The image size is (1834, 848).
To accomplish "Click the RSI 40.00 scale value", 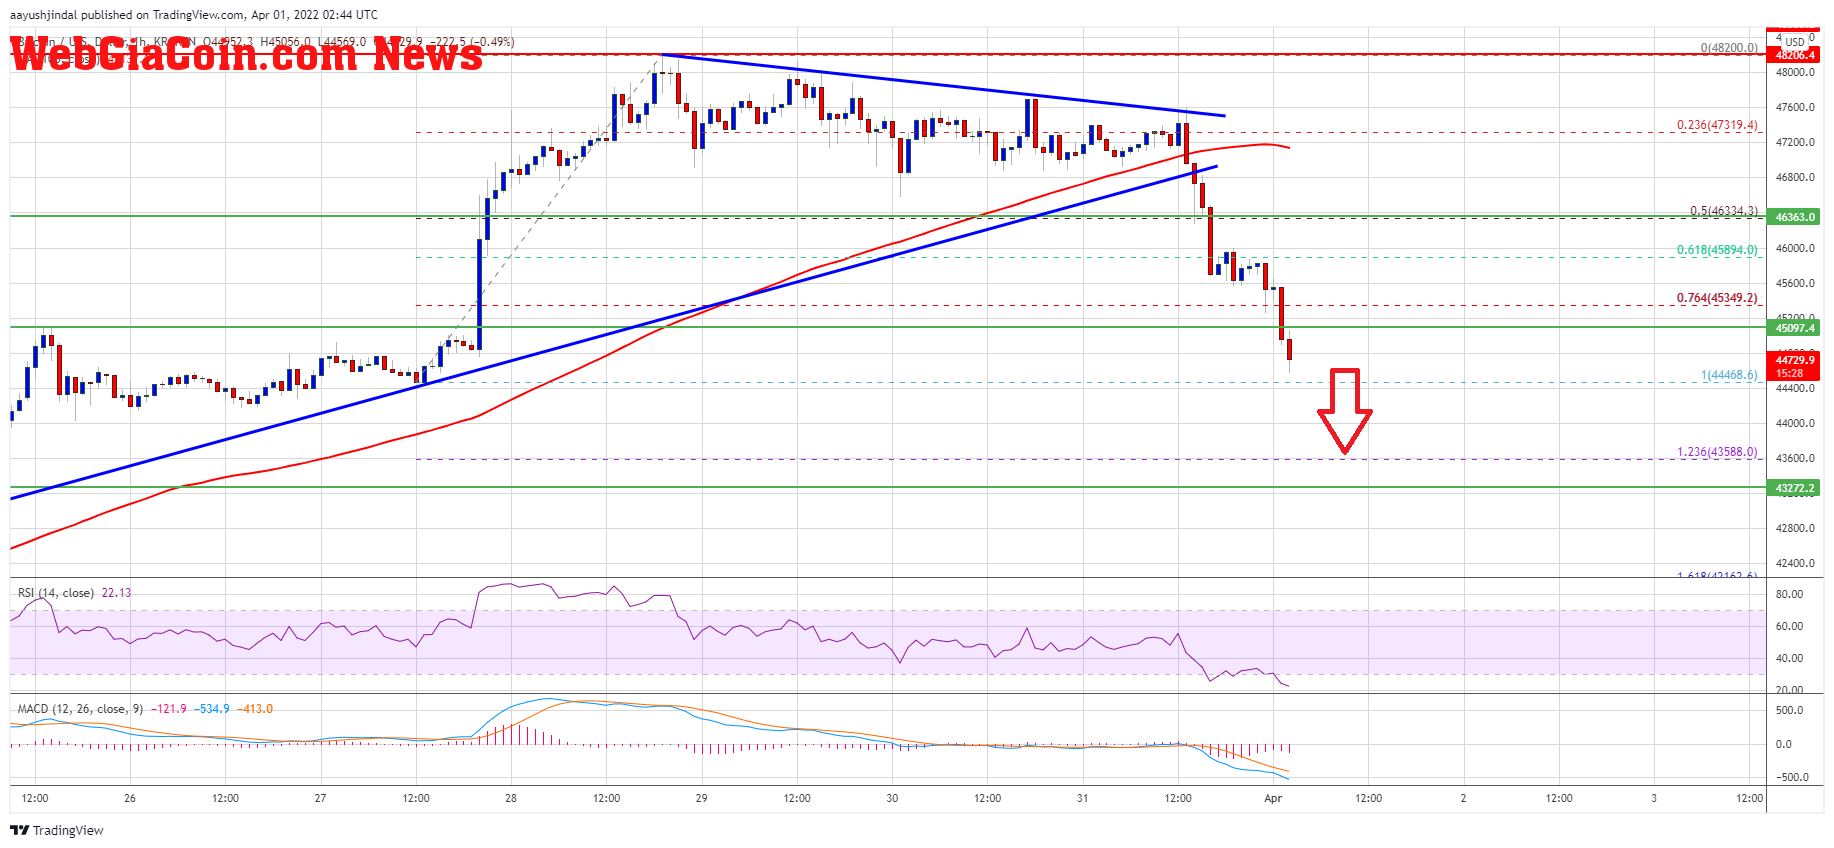I will (x=1789, y=658).
